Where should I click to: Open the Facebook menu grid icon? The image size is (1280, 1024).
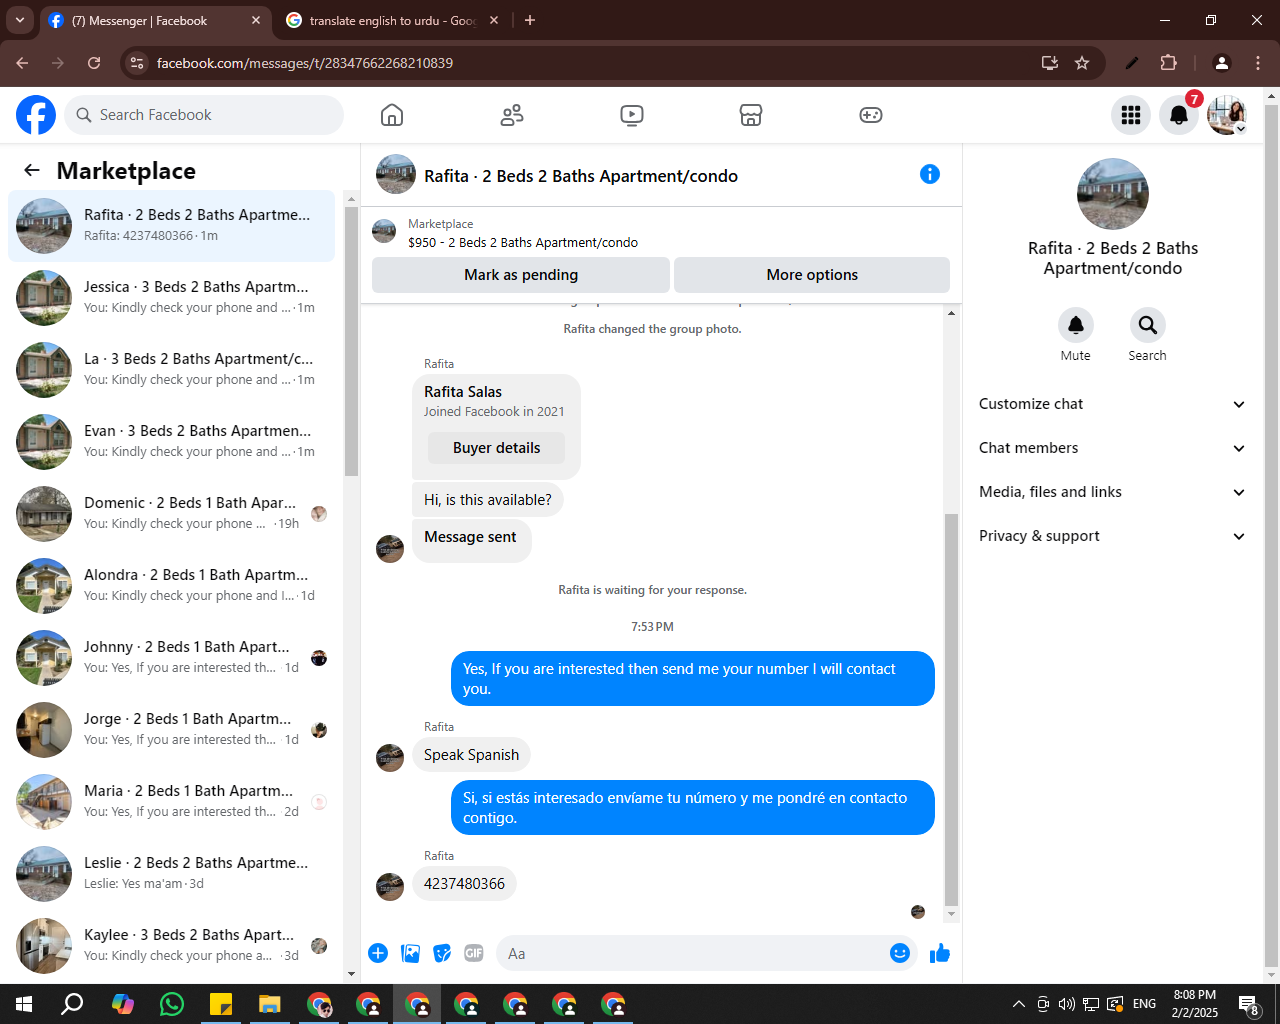(1131, 115)
